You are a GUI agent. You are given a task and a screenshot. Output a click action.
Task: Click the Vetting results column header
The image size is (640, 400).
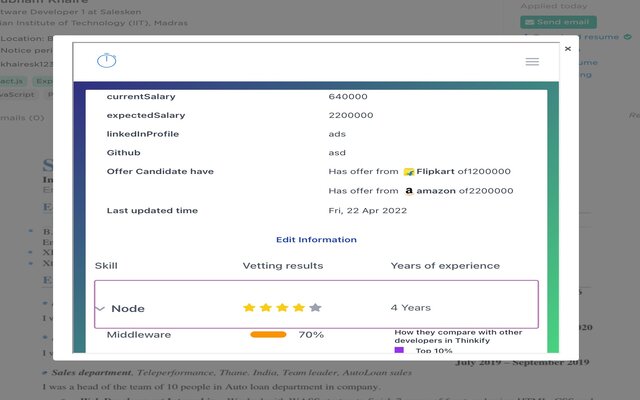283,266
